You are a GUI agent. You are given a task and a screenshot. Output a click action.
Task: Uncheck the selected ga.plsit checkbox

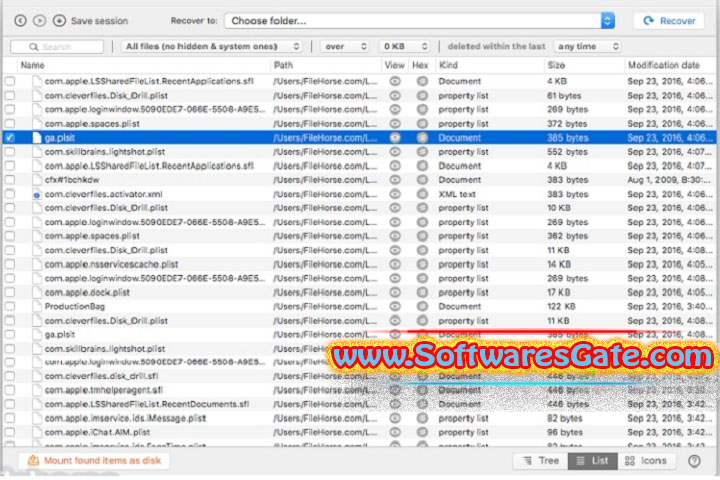tap(10, 137)
